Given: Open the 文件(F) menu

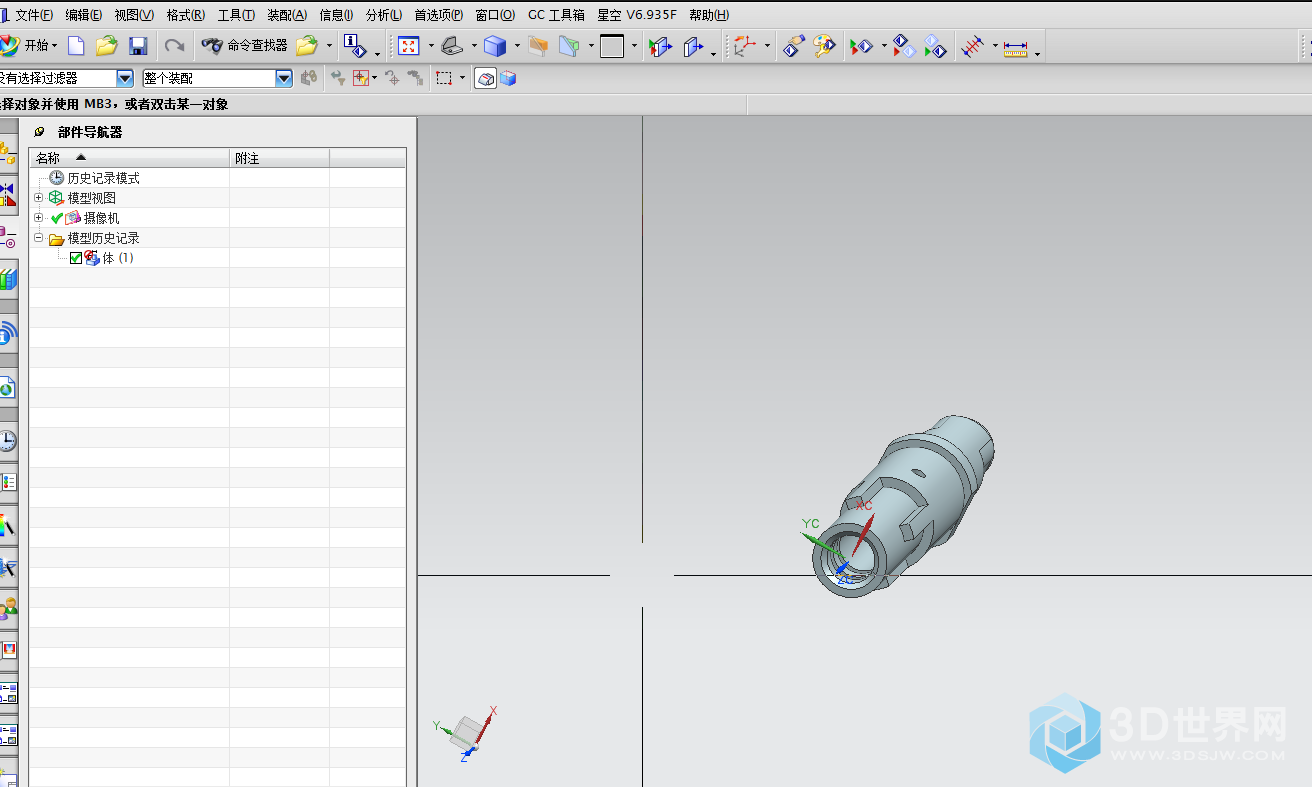Looking at the screenshot, I should (x=34, y=15).
